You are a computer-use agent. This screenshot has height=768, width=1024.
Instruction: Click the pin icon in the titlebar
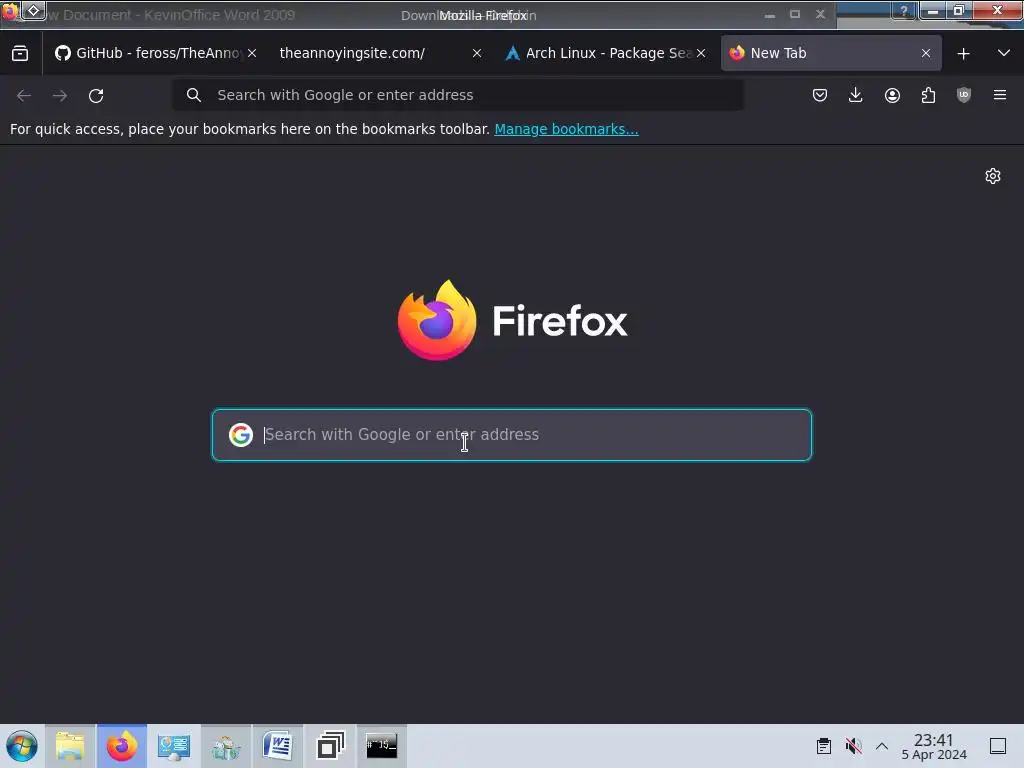[34, 10]
